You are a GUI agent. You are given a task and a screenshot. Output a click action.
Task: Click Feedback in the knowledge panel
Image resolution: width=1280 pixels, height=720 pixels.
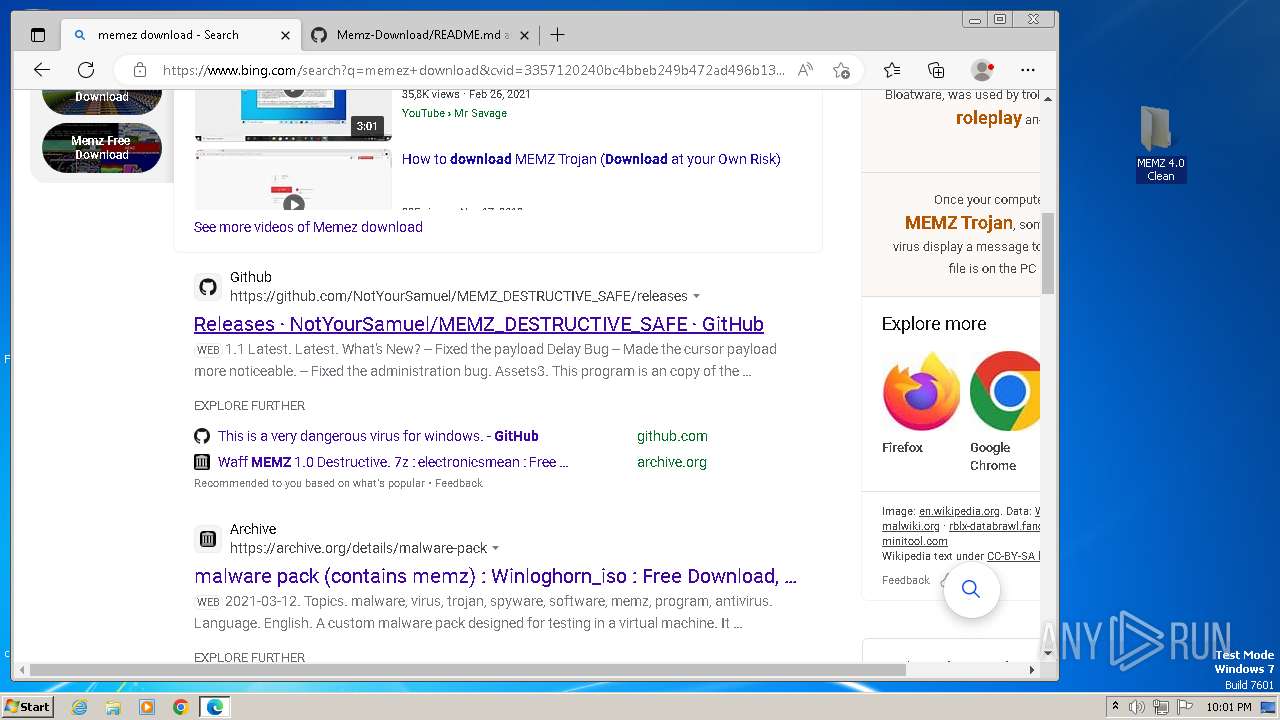pos(906,580)
